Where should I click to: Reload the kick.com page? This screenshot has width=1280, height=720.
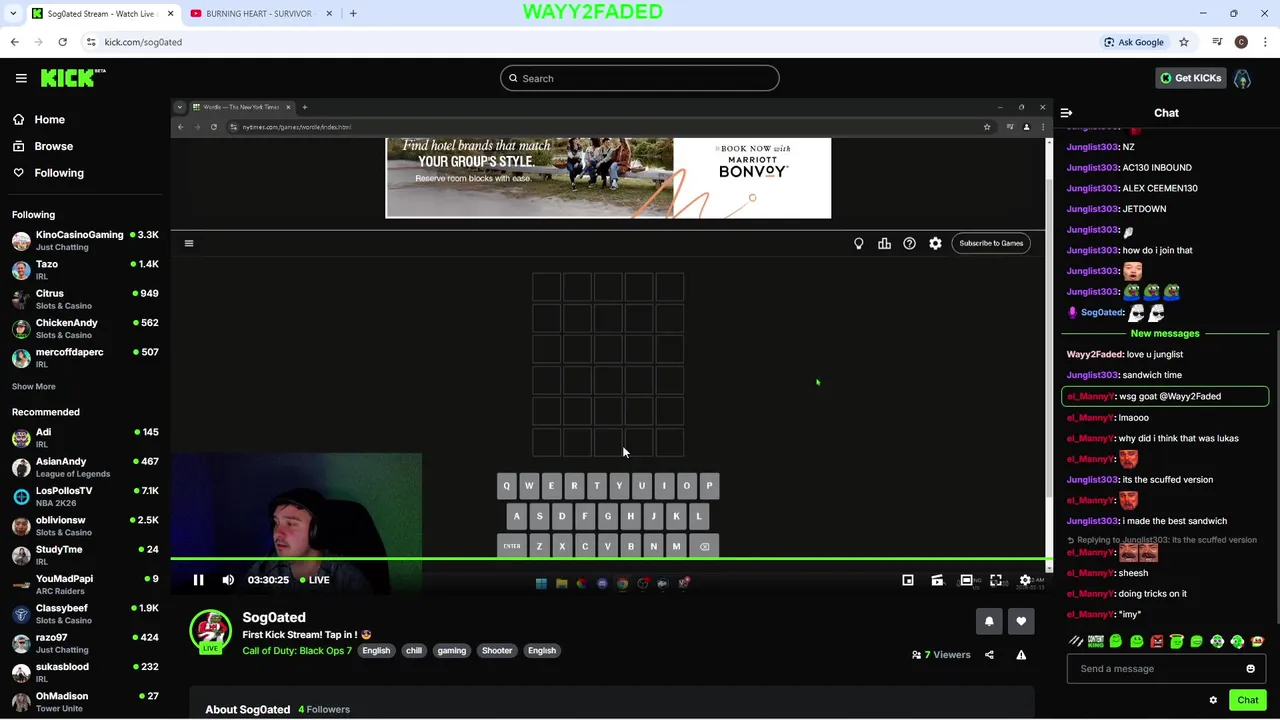pos(62,42)
